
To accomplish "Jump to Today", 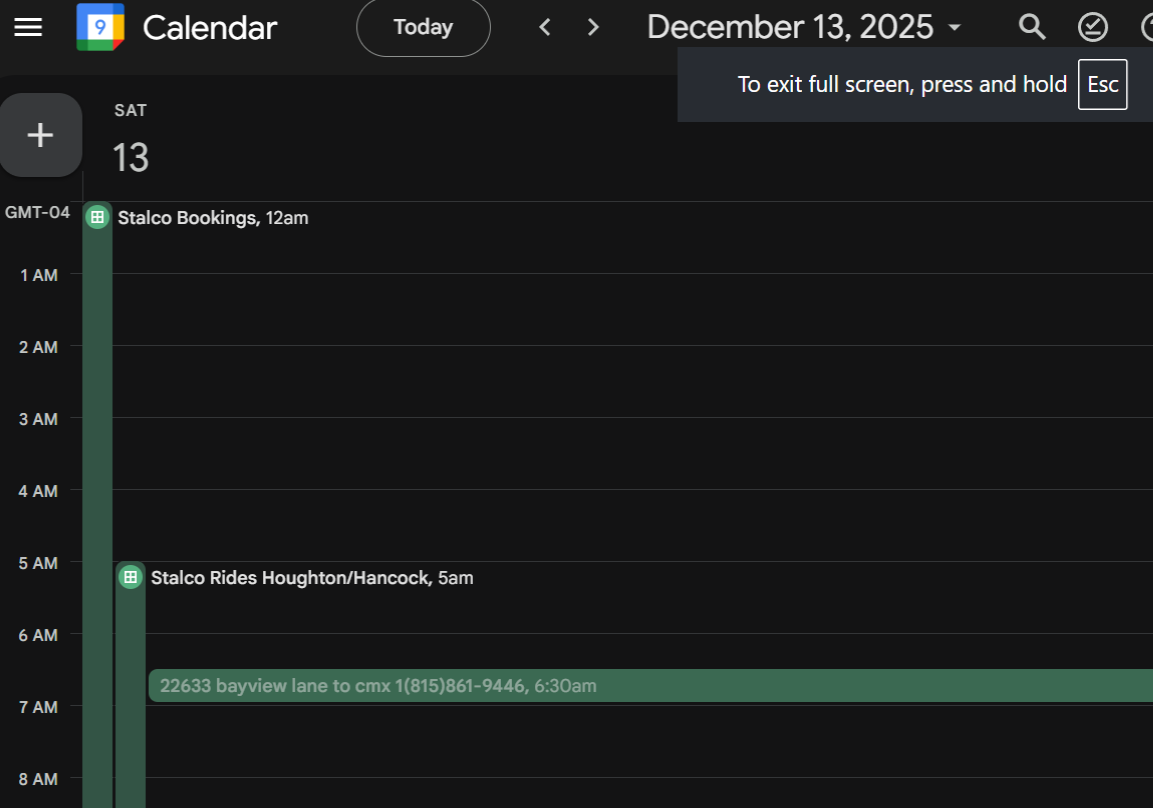I will [x=423, y=27].
